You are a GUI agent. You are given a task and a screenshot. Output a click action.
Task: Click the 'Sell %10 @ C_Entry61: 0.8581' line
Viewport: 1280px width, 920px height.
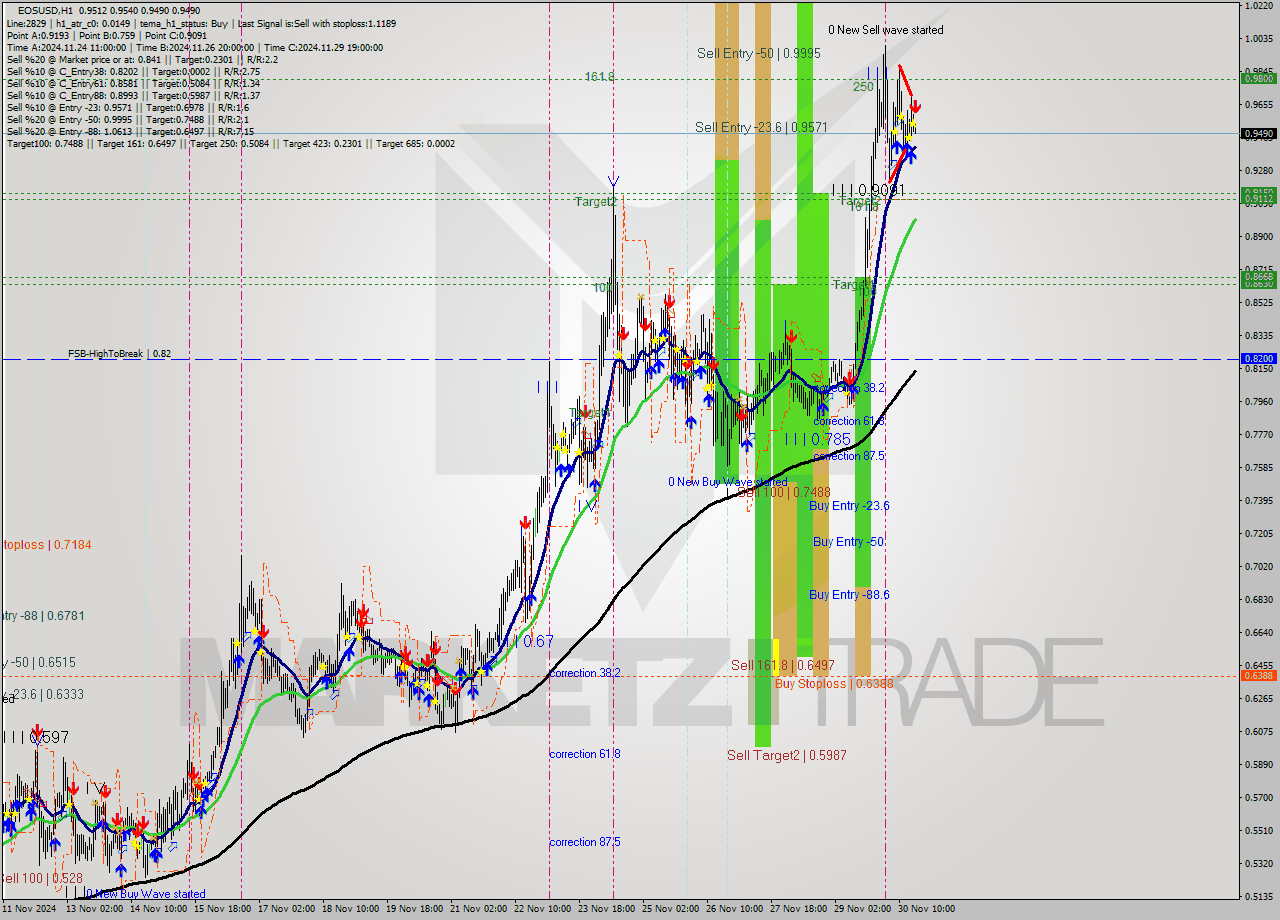point(133,83)
